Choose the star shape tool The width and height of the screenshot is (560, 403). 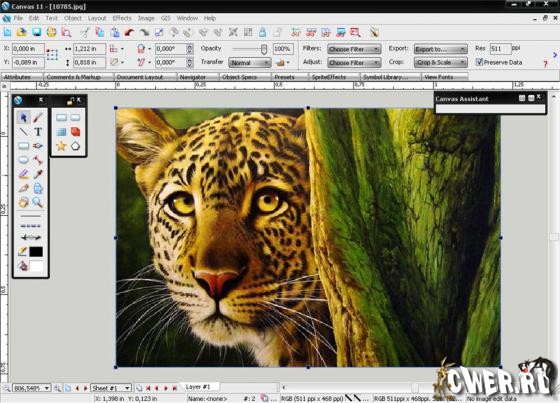tap(61, 146)
